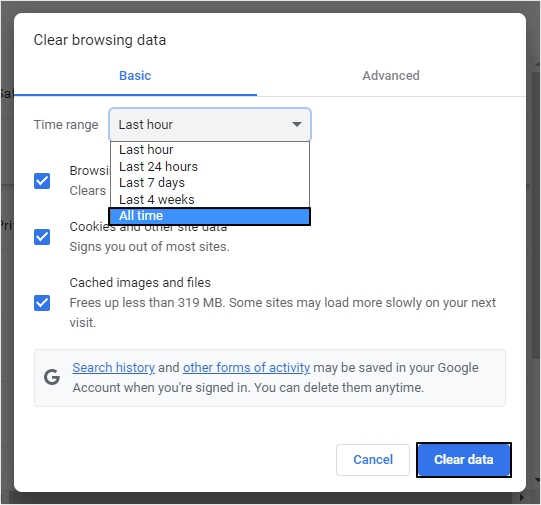Choose Last 7 days option
541x505 pixels.
click(x=210, y=182)
